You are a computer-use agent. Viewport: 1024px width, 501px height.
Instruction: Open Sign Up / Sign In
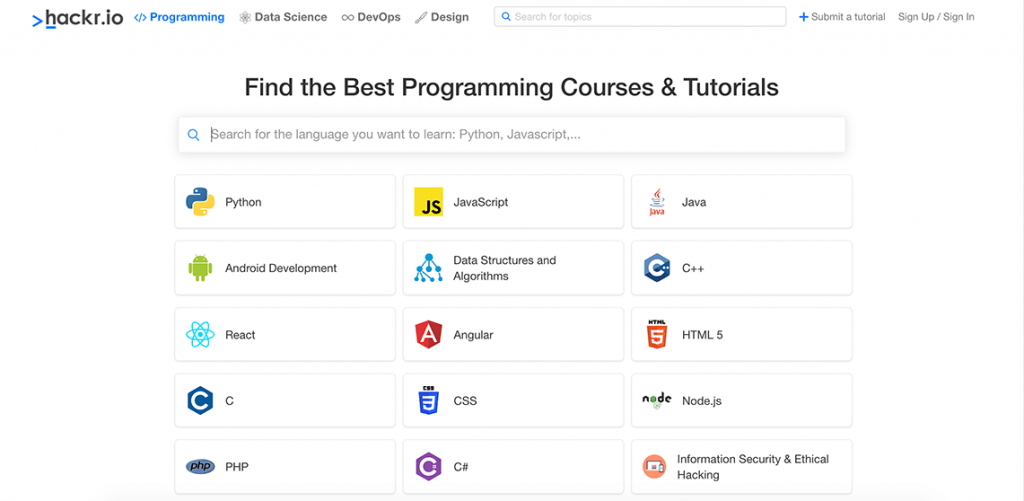tap(936, 17)
